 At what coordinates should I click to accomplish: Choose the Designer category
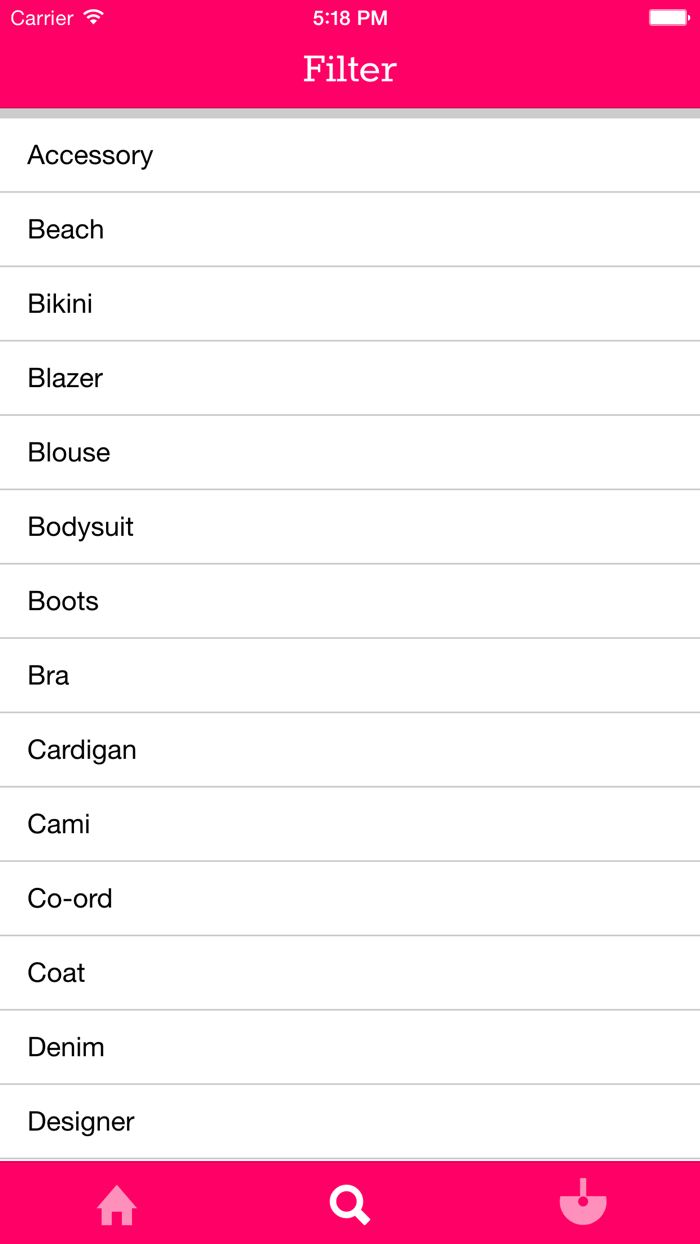350,1121
